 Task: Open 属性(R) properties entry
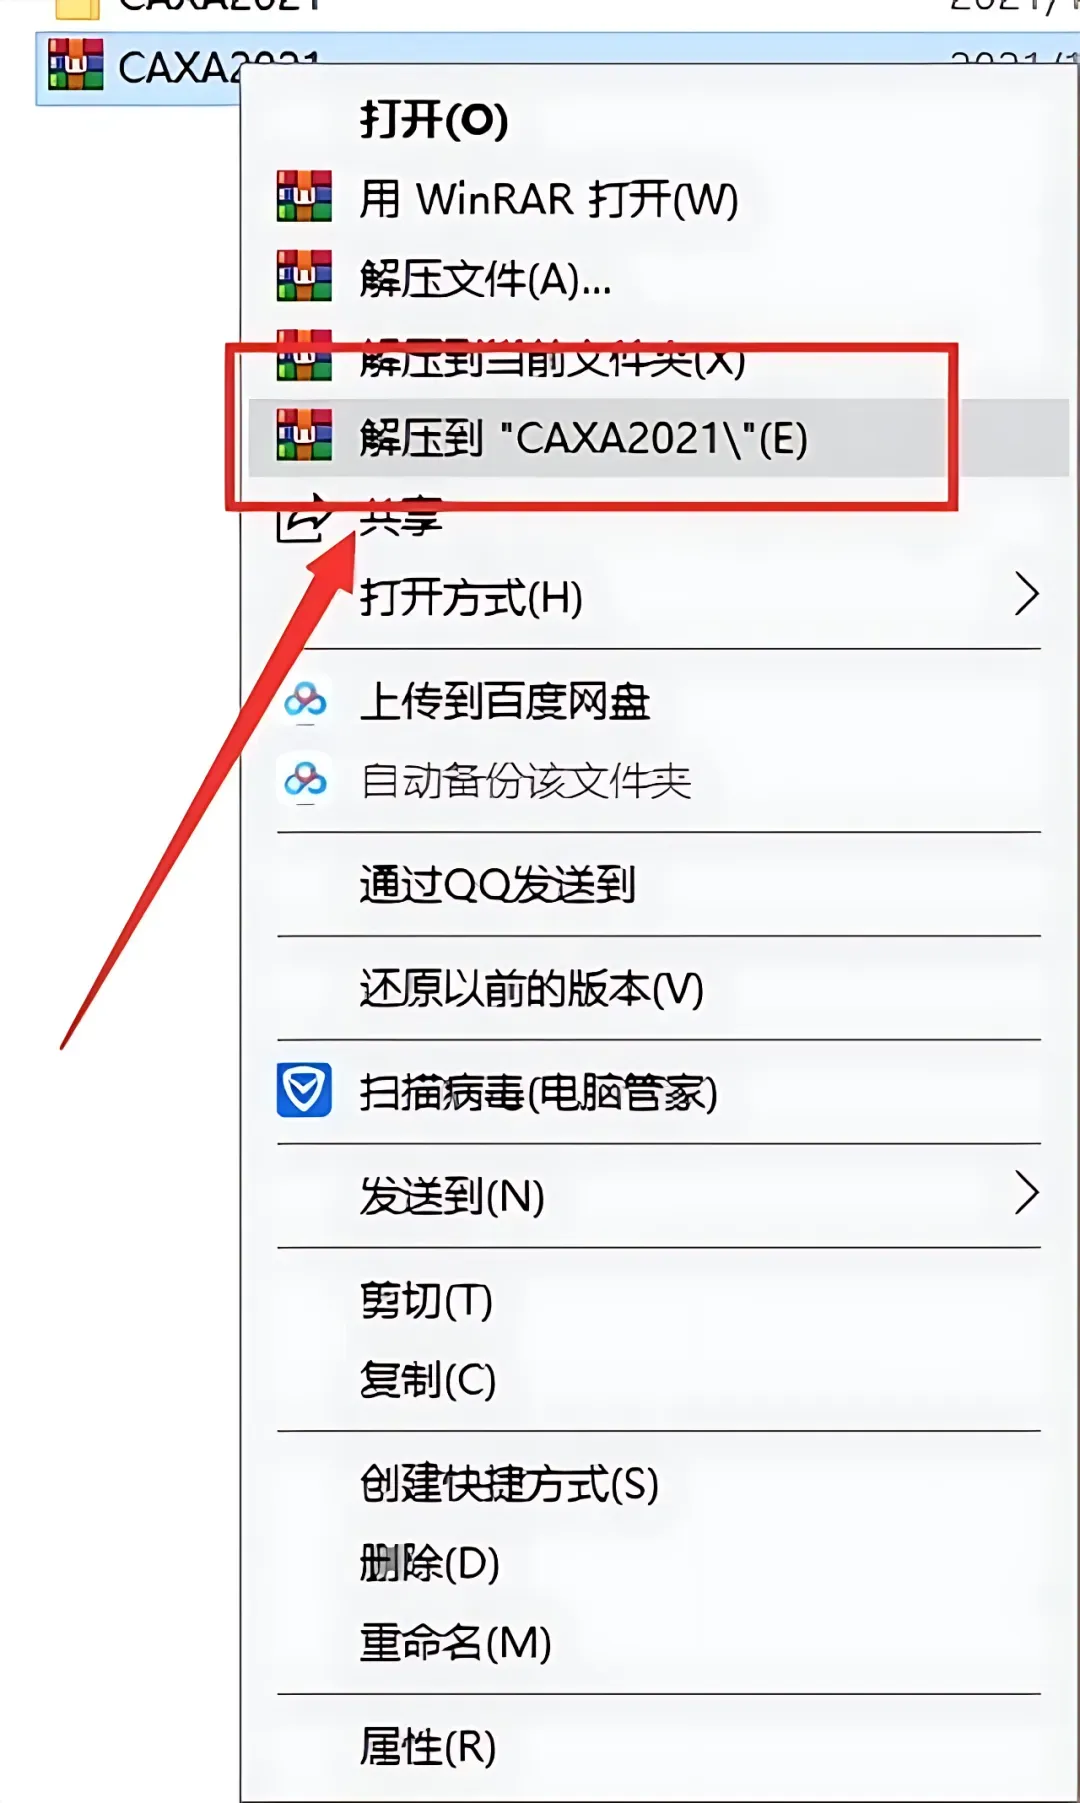point(427,1747)
